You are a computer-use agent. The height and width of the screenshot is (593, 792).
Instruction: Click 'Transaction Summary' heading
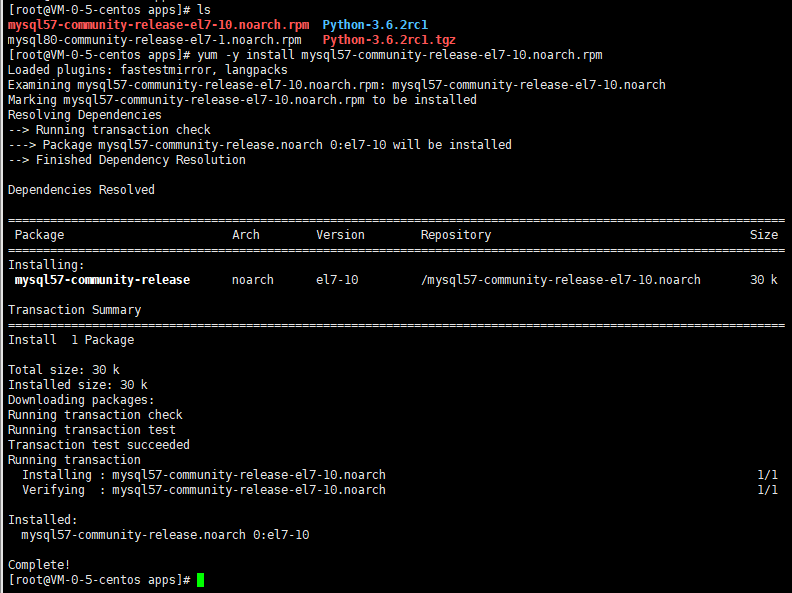click(x=75, y=310)
